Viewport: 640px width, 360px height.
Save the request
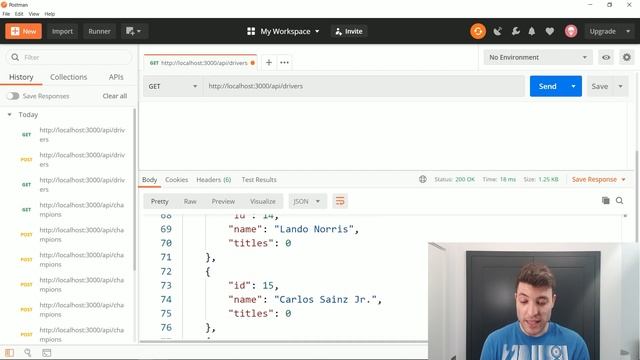point(600,86)
